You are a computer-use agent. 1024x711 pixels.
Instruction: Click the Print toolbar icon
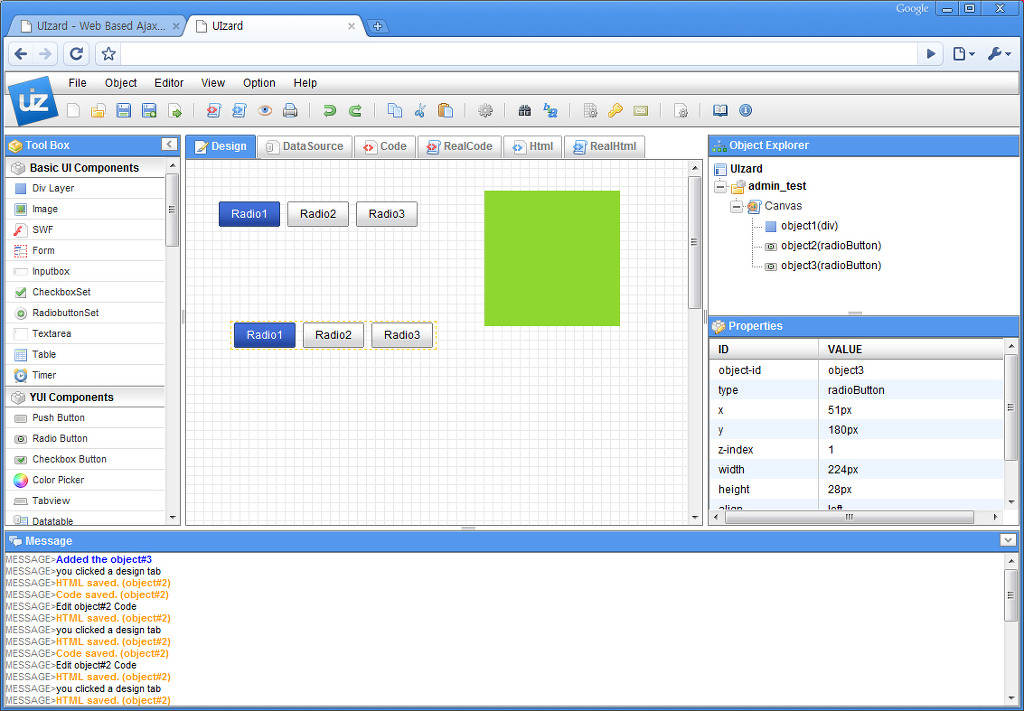290,111
